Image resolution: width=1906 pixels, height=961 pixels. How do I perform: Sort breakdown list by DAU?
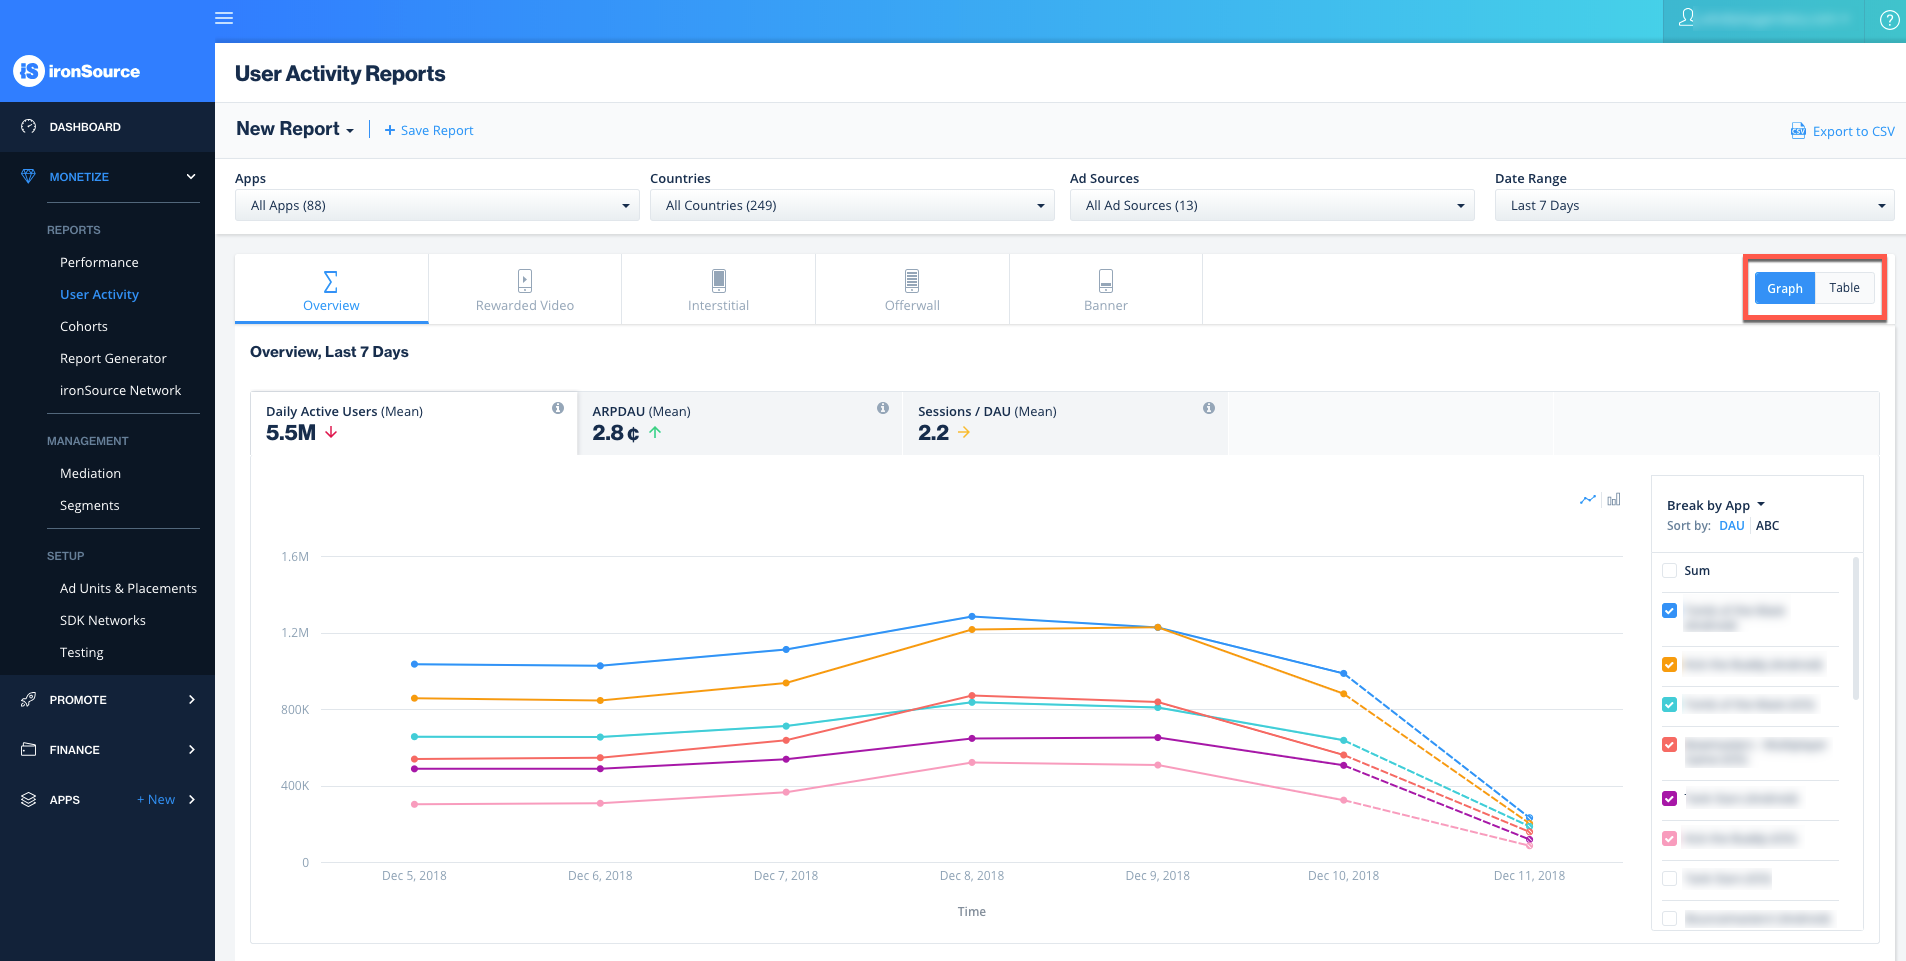1731,526
